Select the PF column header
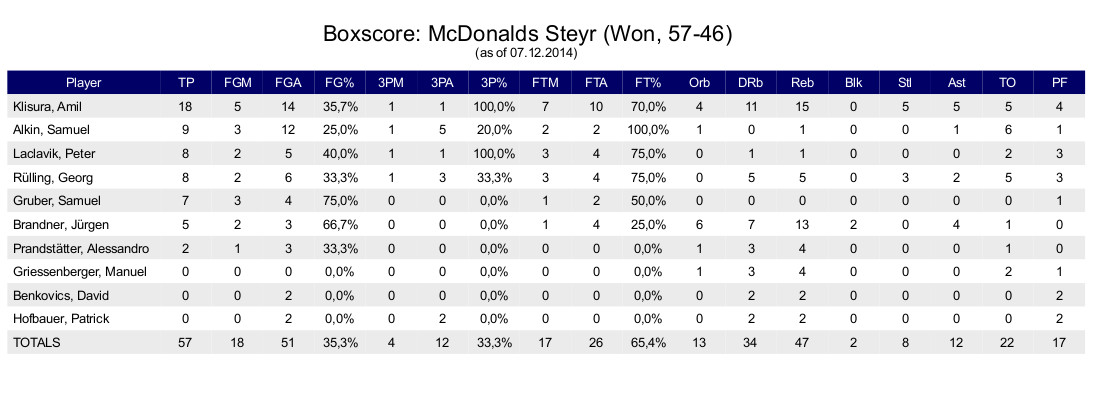 click(x=1060, y=83)
